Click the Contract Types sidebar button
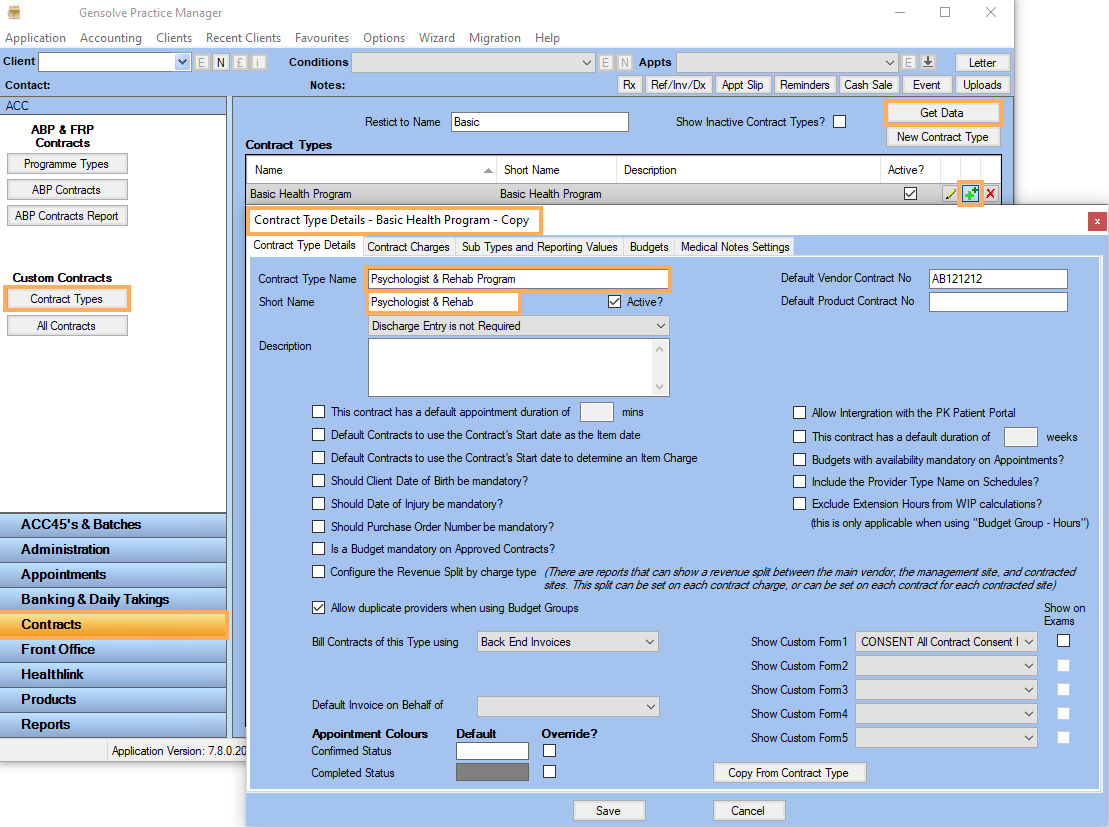 tap(66, 299)
